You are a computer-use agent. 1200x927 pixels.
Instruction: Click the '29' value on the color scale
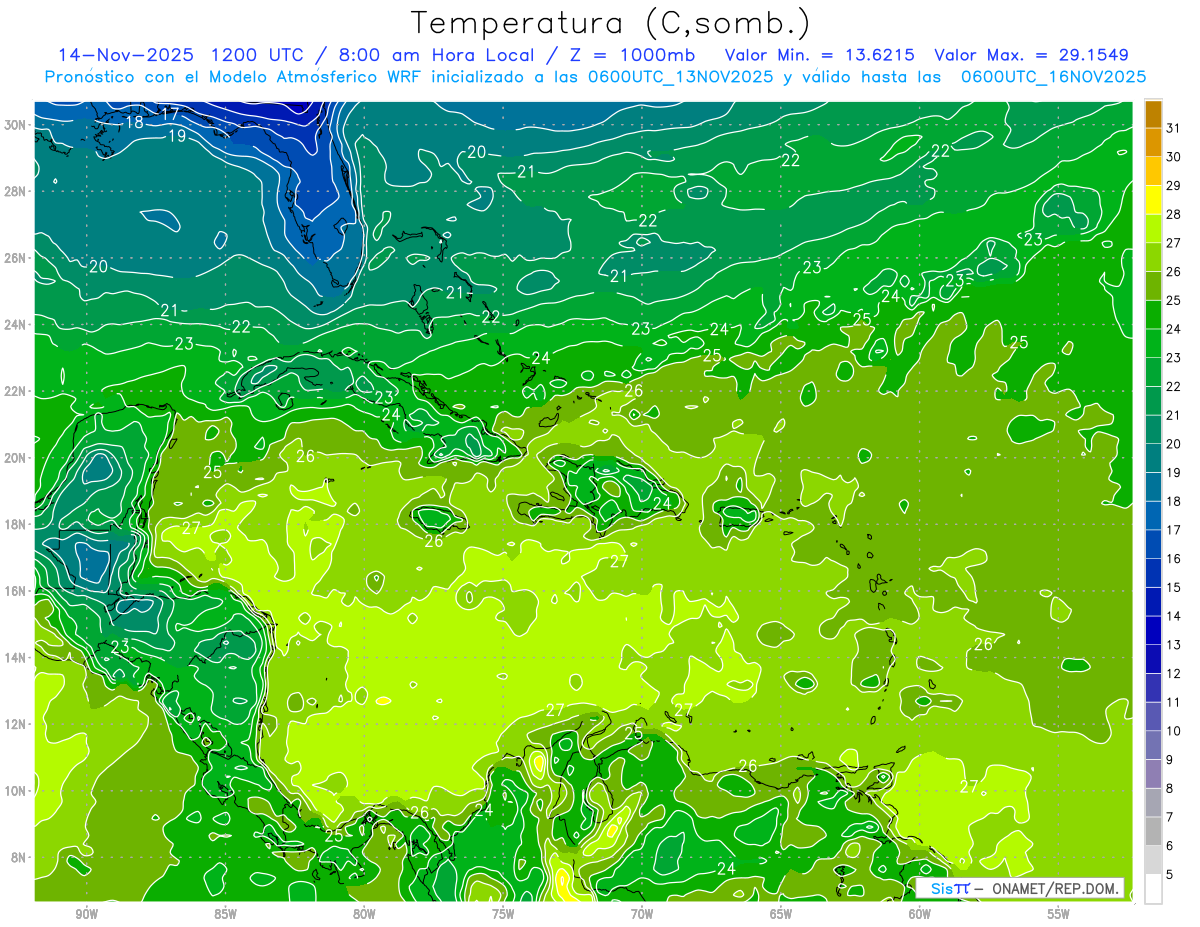pyautogui.click(x=1174, y=185)
